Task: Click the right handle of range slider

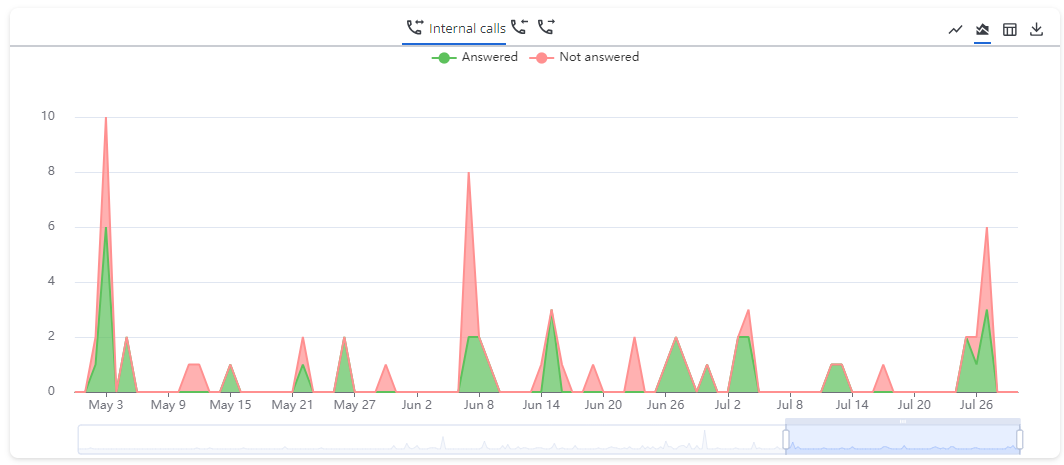Action: click(1019, 439)
